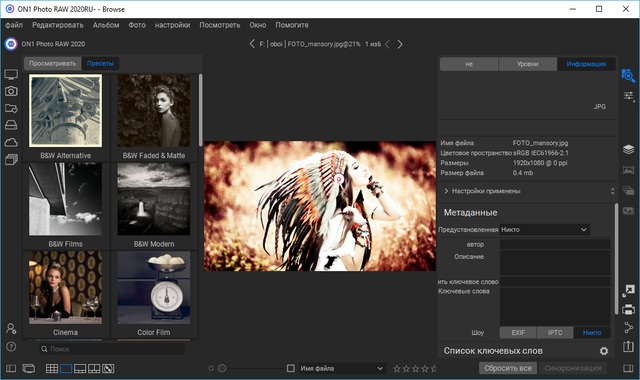Switch to the Пресеты tab

pos(100,63)
